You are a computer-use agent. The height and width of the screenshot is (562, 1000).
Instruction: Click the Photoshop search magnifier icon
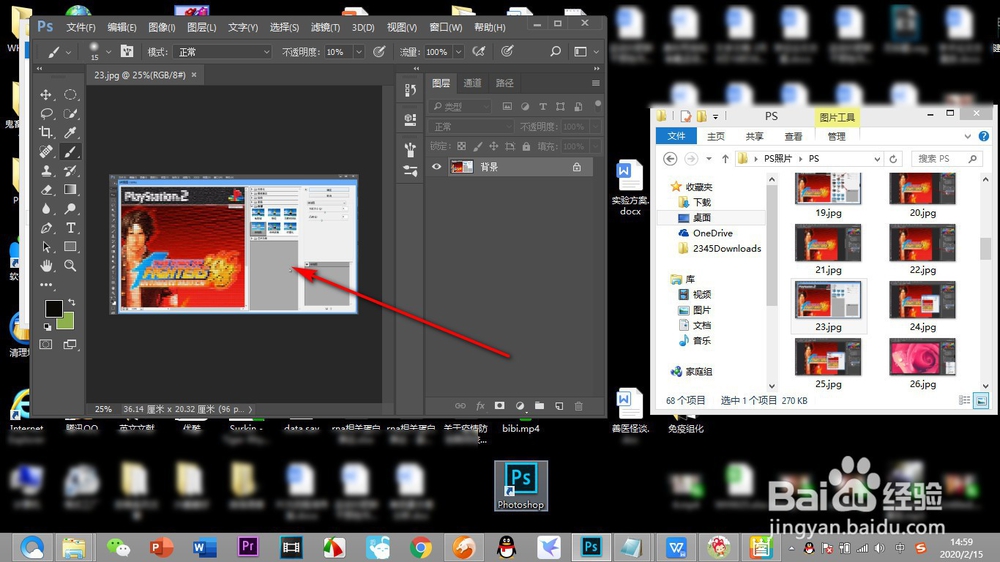pyautogui.click(x=555, y=51)
